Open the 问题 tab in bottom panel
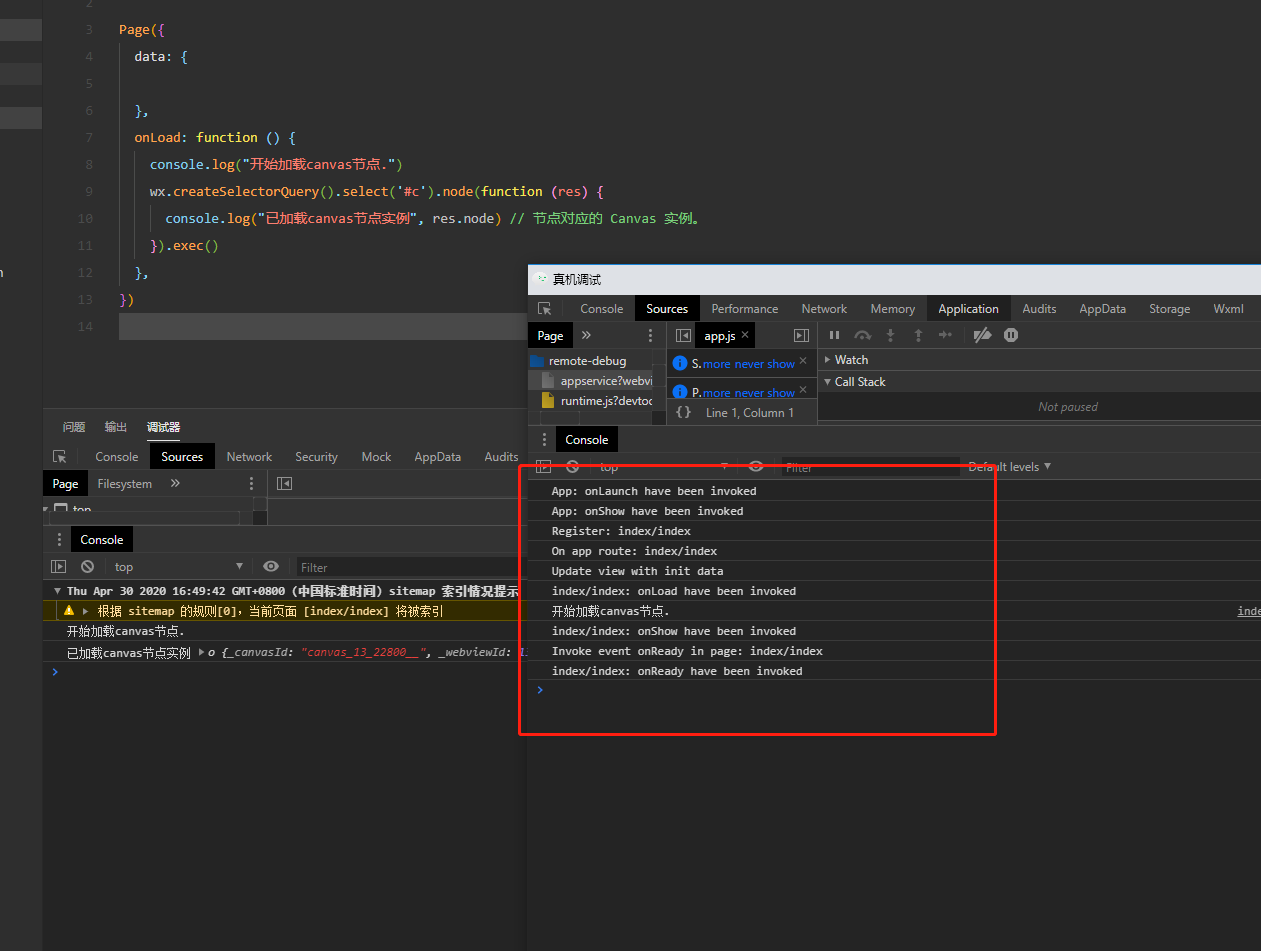This screenshot has height=951, width=1261. [74, 427]
